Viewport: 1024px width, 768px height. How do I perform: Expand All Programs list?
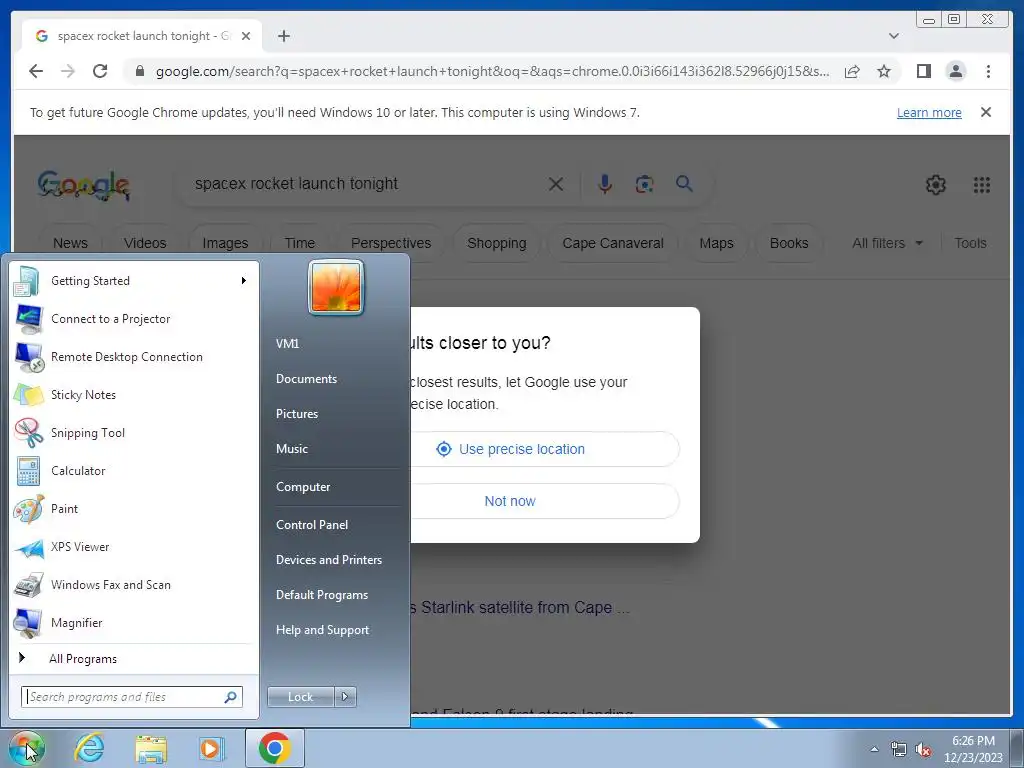[134, 658]
